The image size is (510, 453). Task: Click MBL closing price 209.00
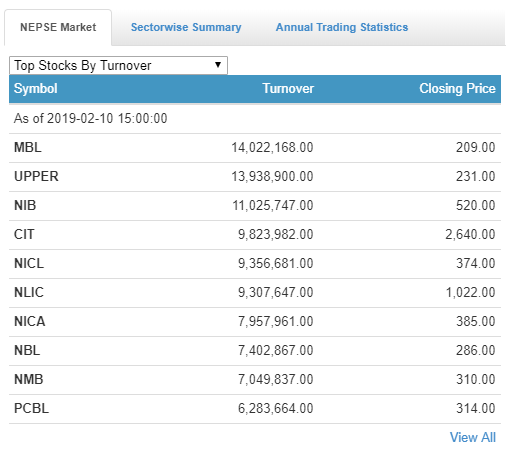click(476, 147)
